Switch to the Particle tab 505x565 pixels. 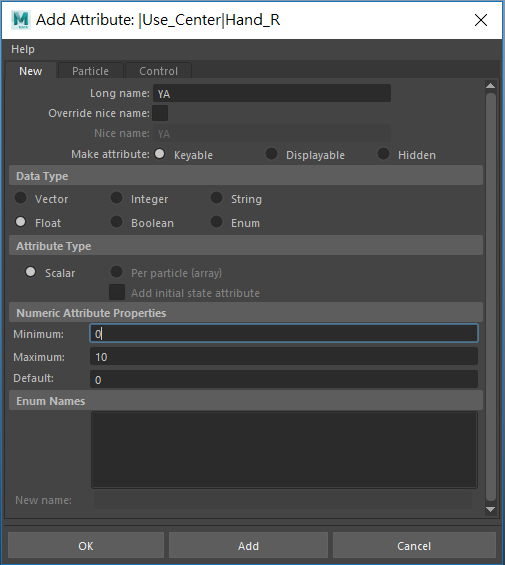(90, 71)
